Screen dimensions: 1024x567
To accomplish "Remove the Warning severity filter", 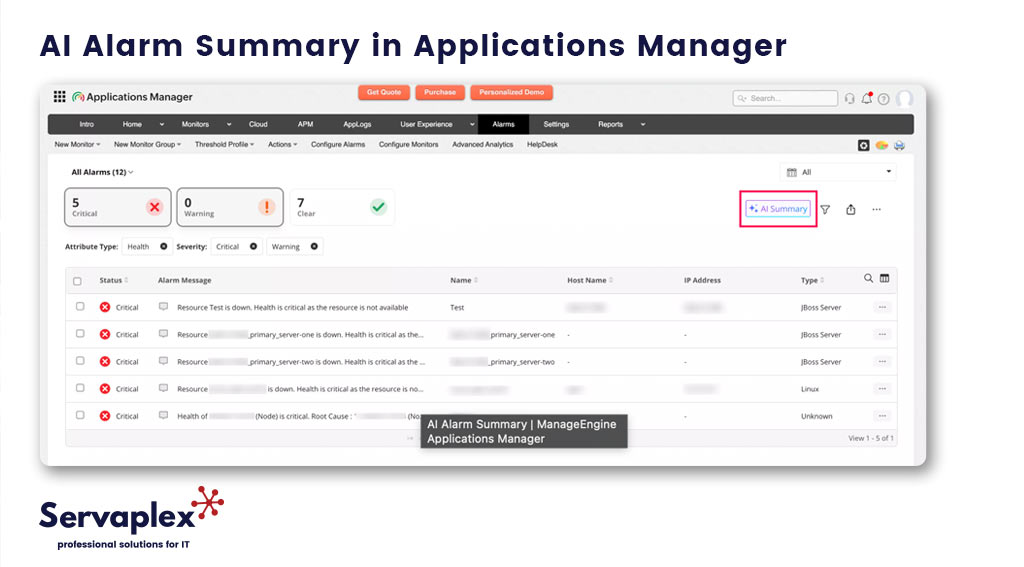I will (314, 246).
